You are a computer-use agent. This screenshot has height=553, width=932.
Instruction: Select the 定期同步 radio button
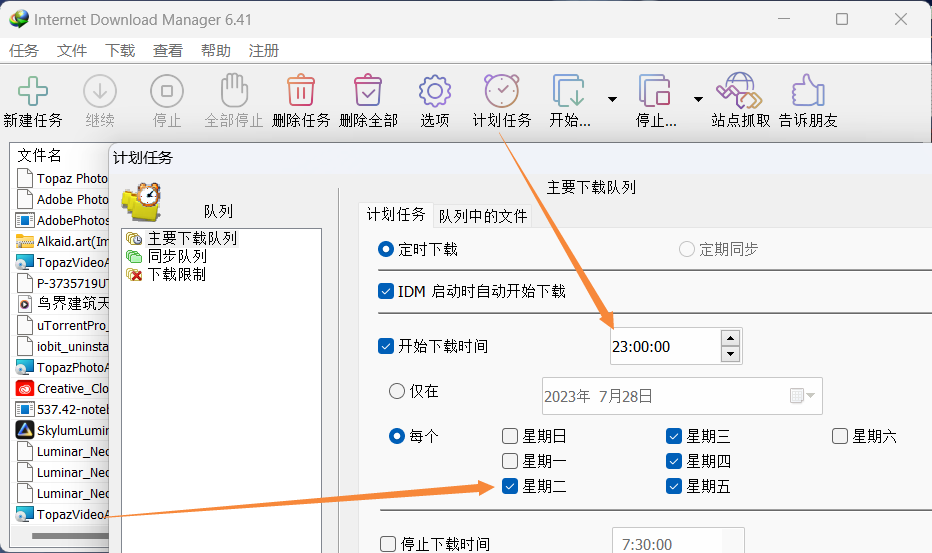pyautogui.click(x=687, y=249)
